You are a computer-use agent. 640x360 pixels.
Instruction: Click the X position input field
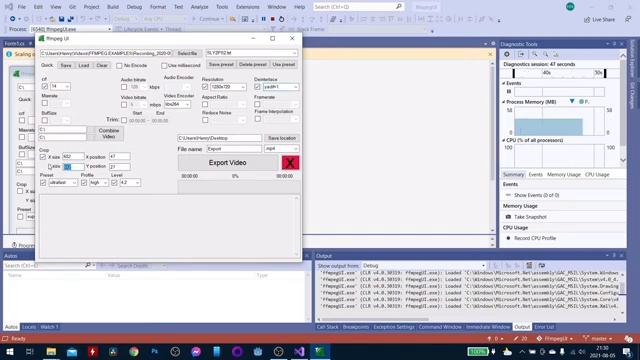[x=120, y=156]
